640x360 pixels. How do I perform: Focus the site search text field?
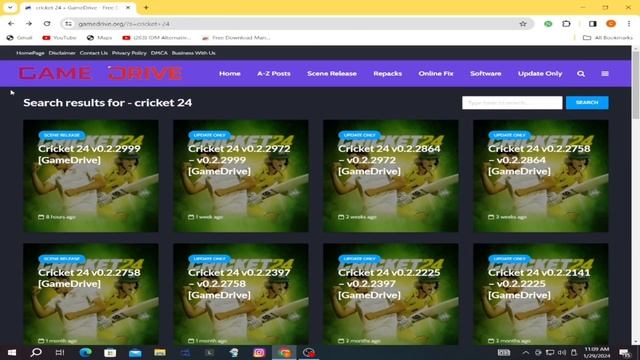click(512, 103)
